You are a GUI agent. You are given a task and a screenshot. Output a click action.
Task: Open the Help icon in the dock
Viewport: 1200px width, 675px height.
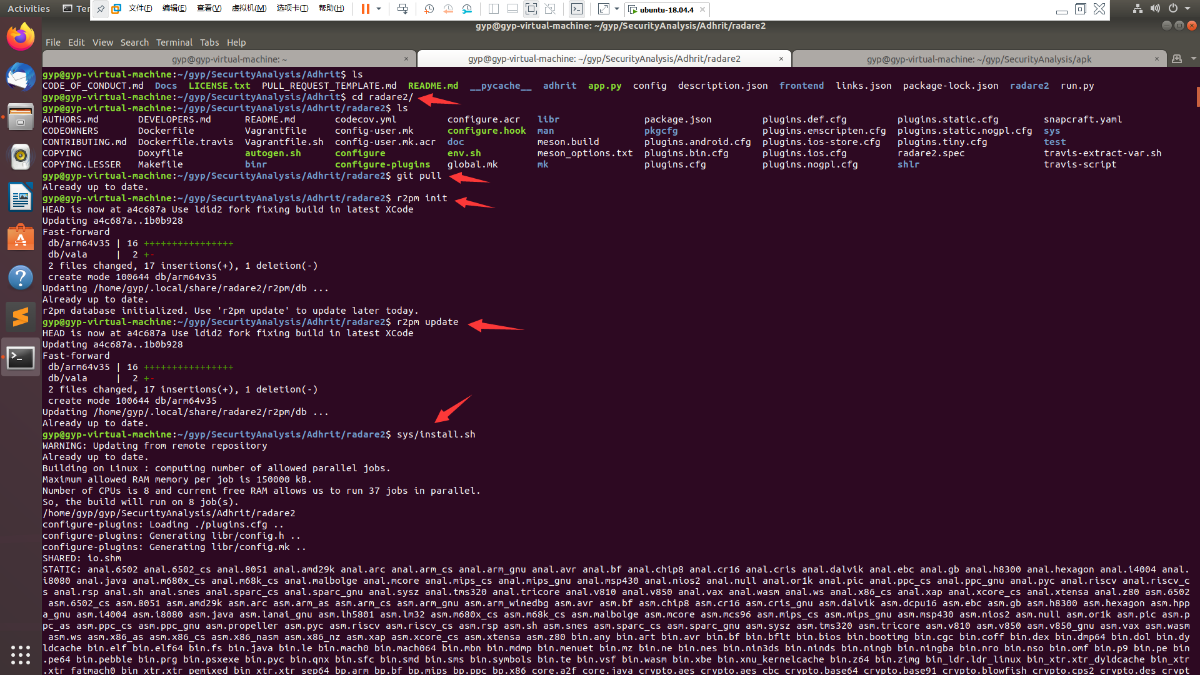[x=19, y=277]
